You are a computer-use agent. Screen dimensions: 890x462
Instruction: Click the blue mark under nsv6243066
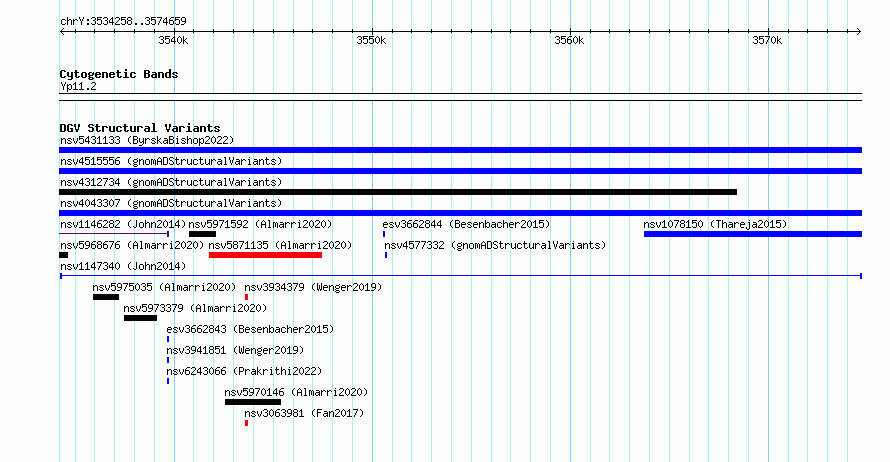coord(168,381)
